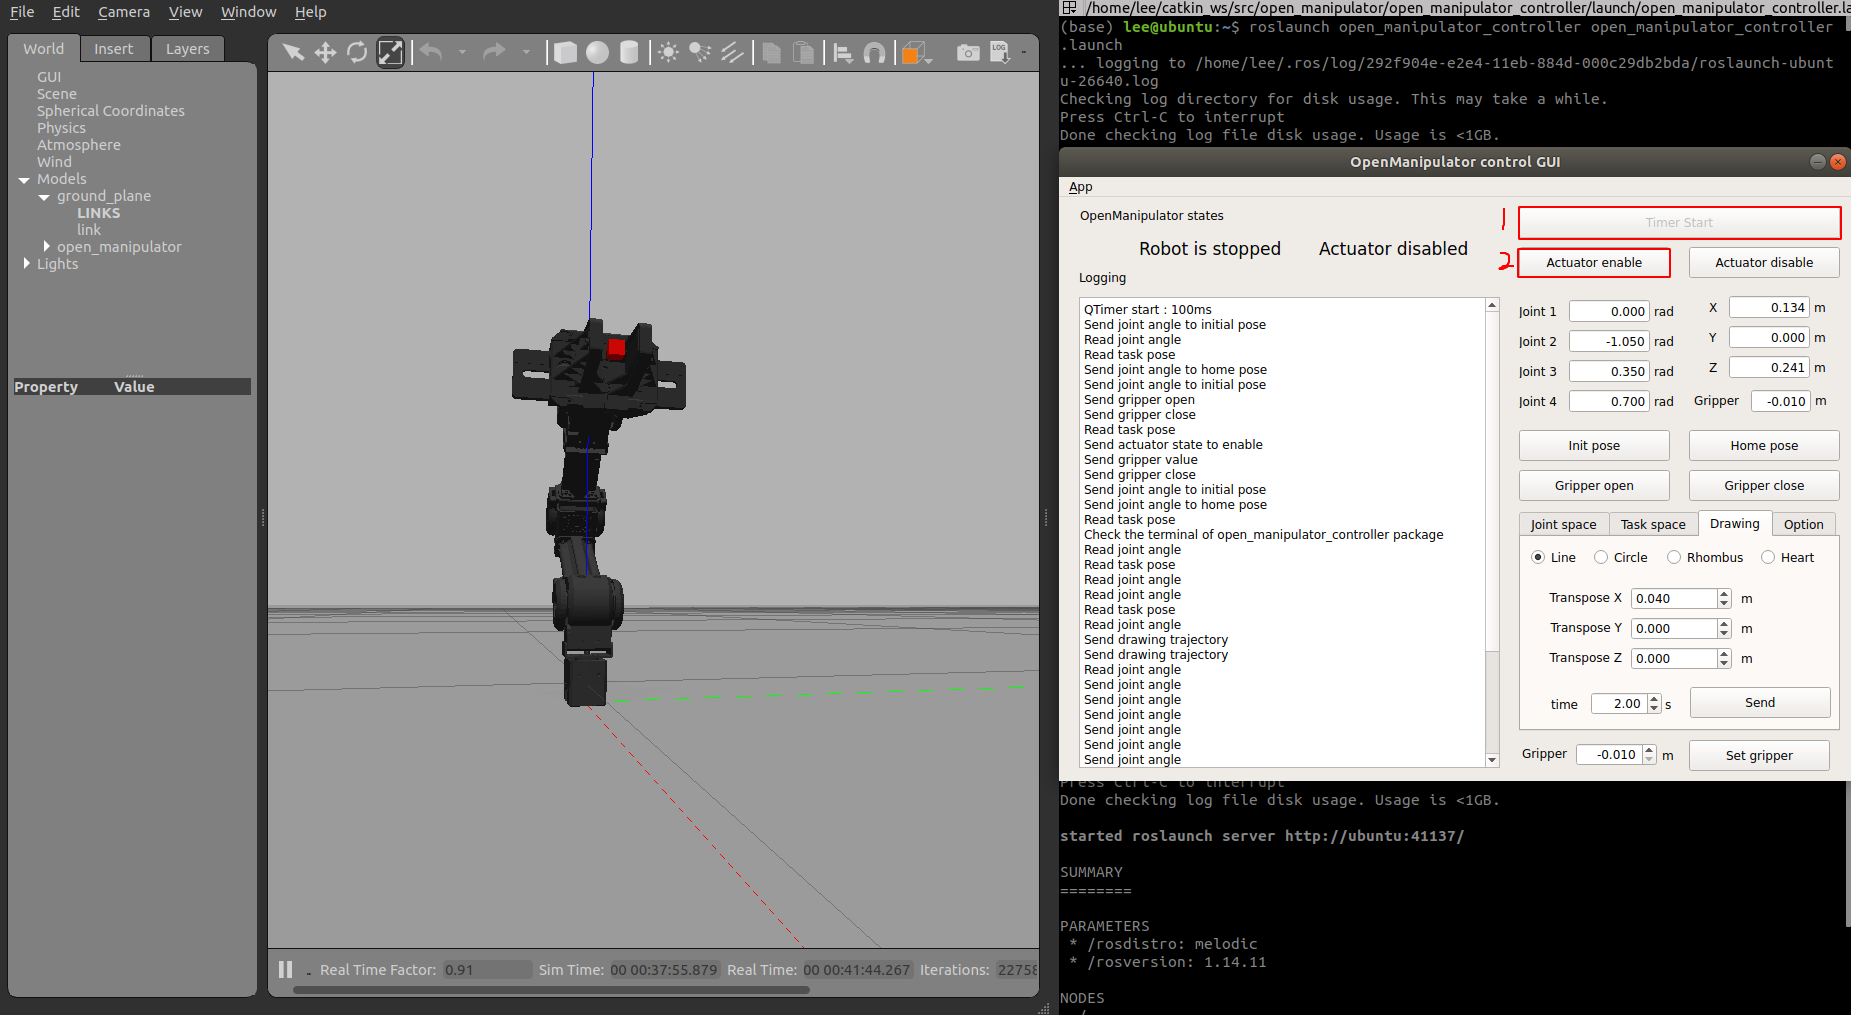Click the orange cube view angle icon
Image resolution: width=1851 pixels, height=1015 pixels.
coord(914,52)
